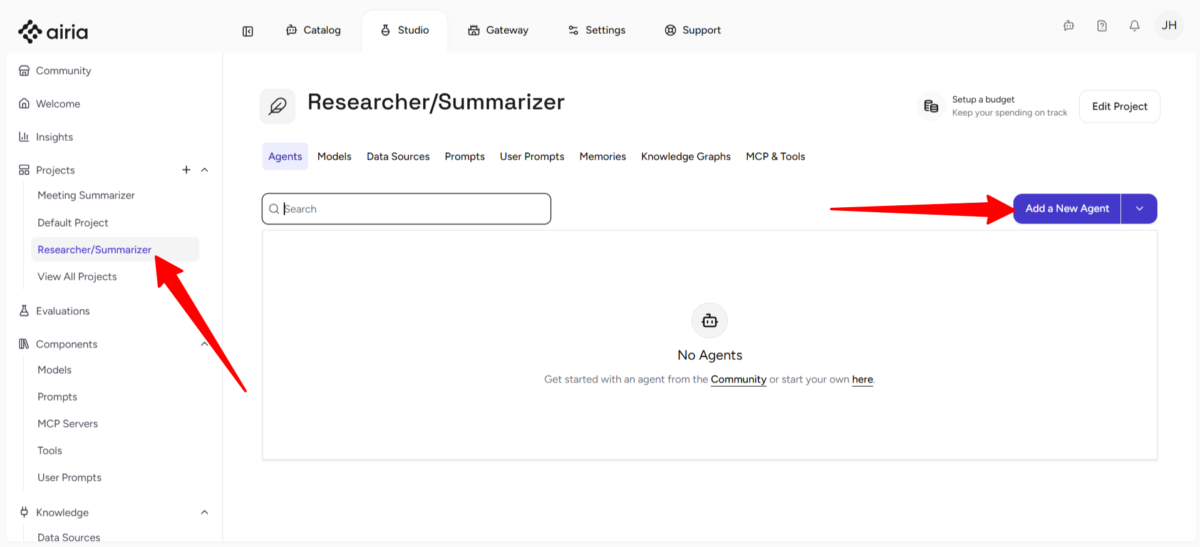
Task: Open the notifications bell
Action: click(x=1134, y=26)
